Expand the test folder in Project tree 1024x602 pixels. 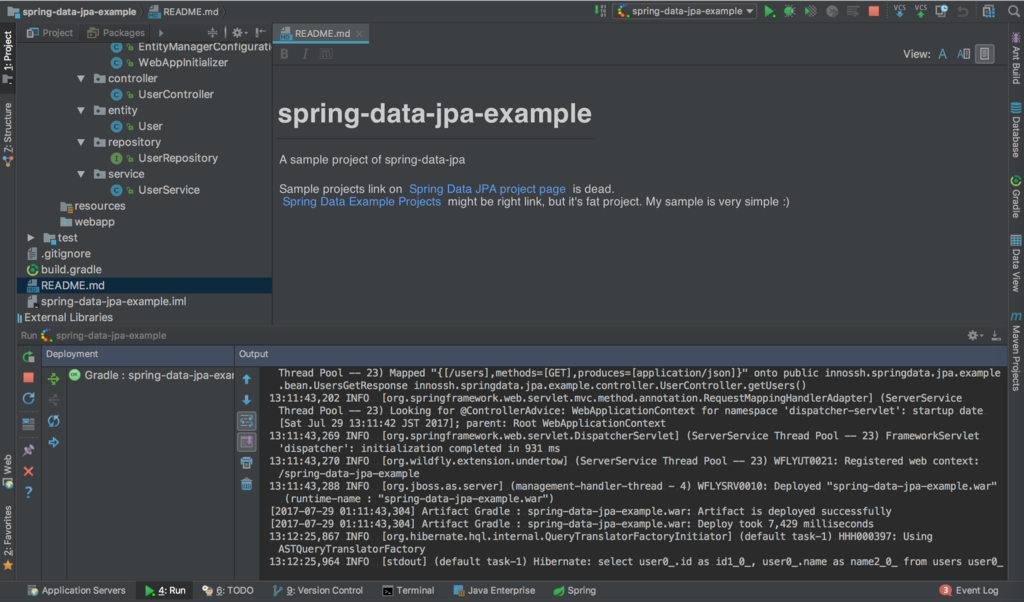[30, 237]
